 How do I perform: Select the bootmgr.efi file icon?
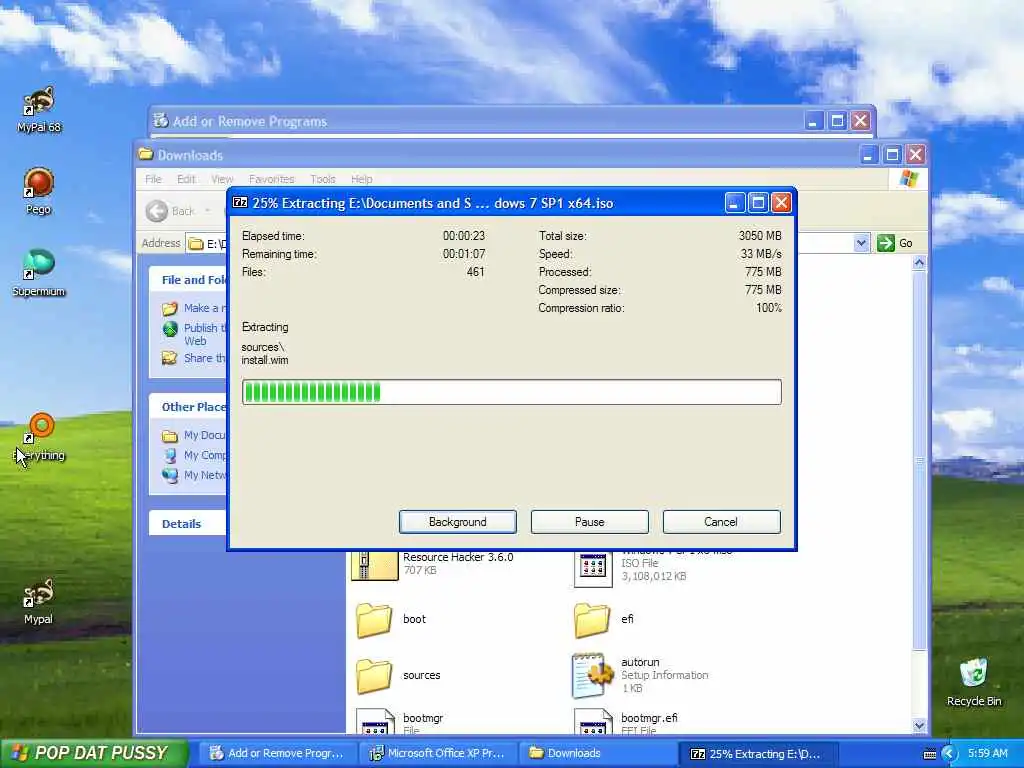(593, 722)
